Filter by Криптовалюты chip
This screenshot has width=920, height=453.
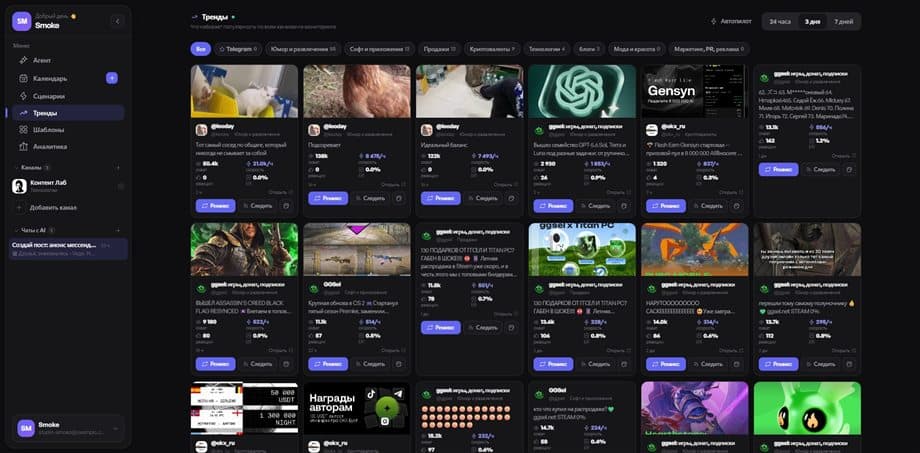coord(492,49)
